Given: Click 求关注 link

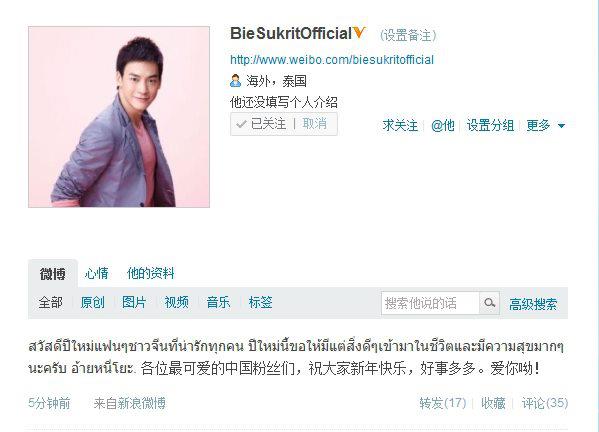Looking at the screenshot, I should (400, 125).
